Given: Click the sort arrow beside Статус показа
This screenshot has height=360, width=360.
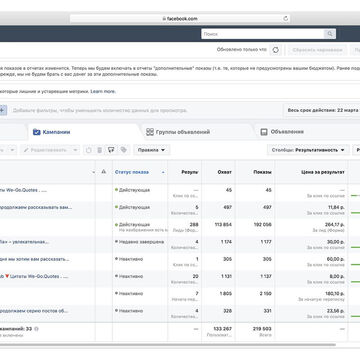Looking at the screenshot, I should pyautogui.click(x=163, y=172).
